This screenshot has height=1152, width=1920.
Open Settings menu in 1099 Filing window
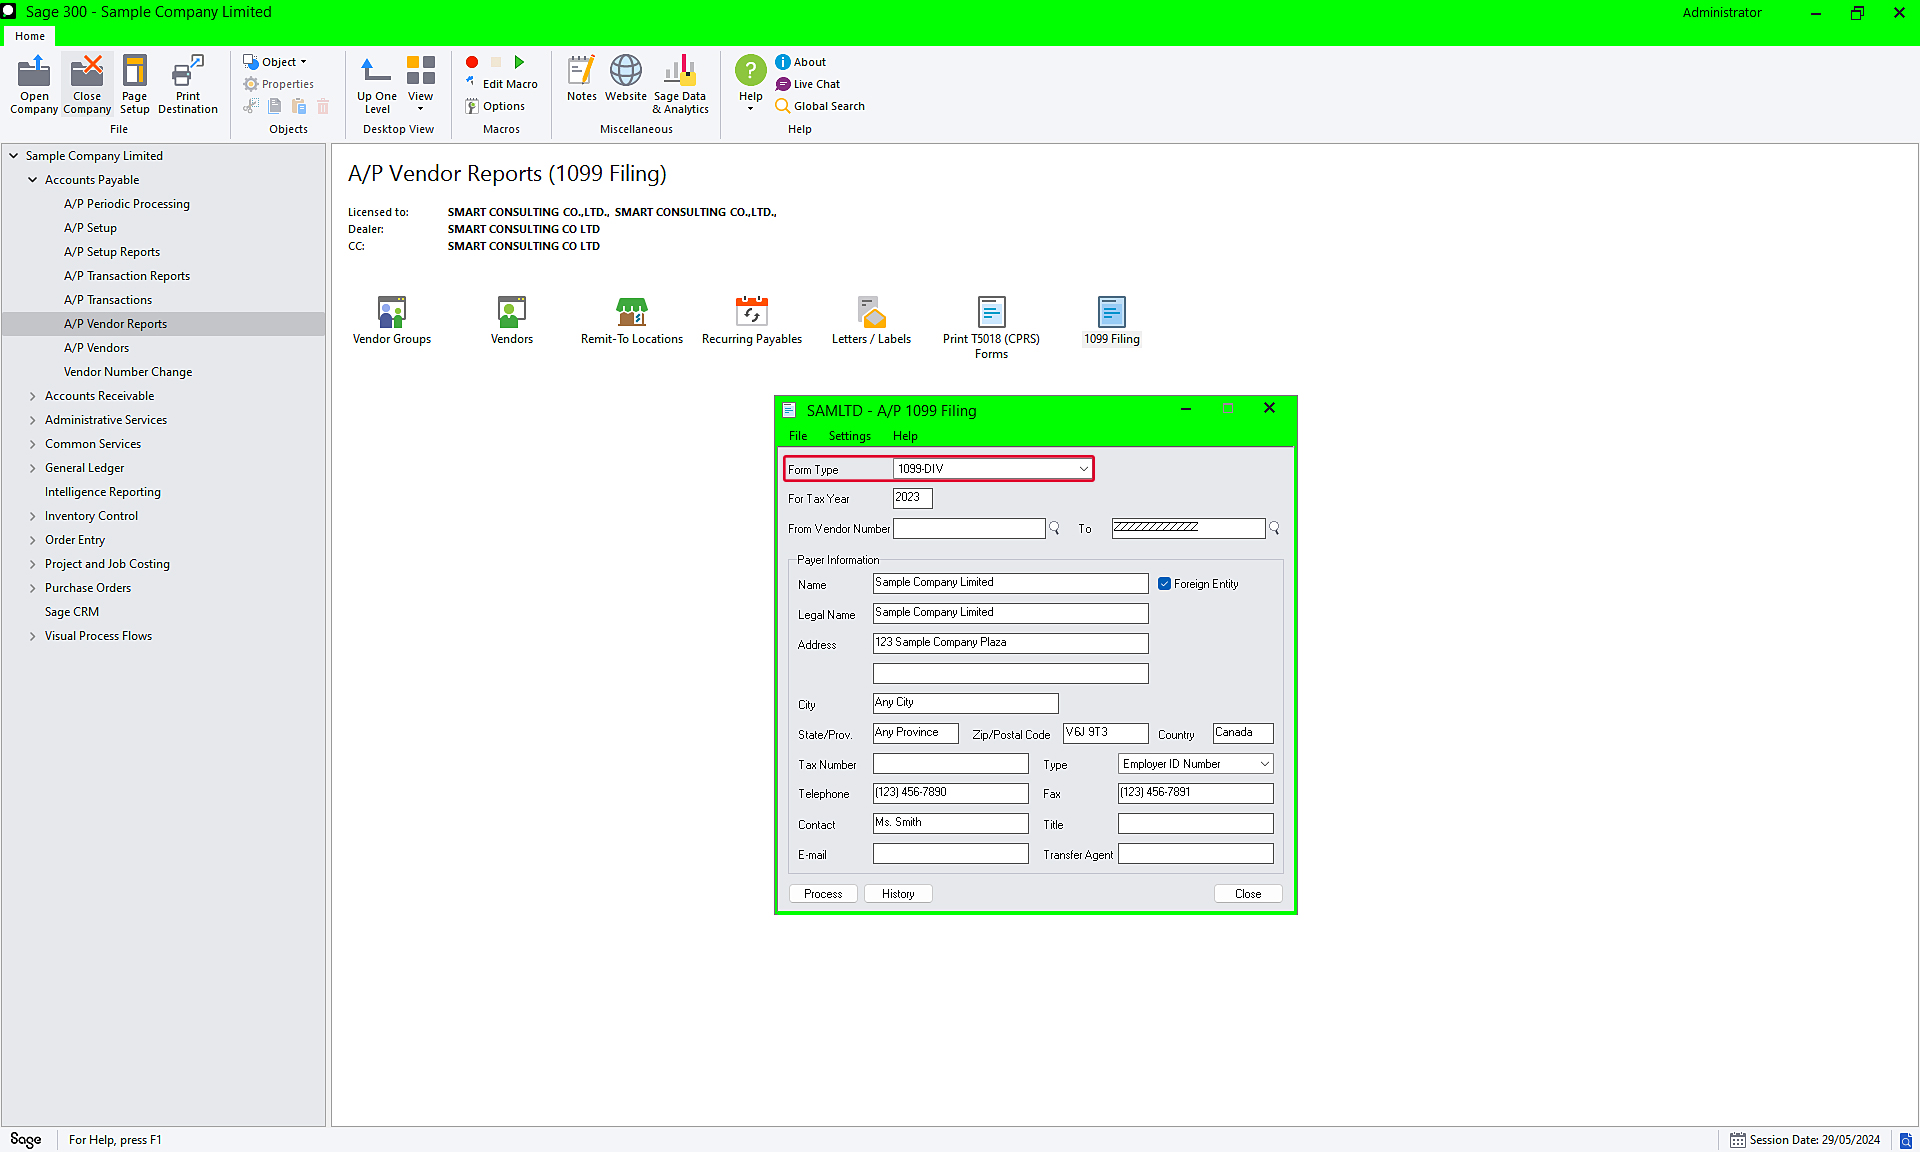click(x=850, y=436)
